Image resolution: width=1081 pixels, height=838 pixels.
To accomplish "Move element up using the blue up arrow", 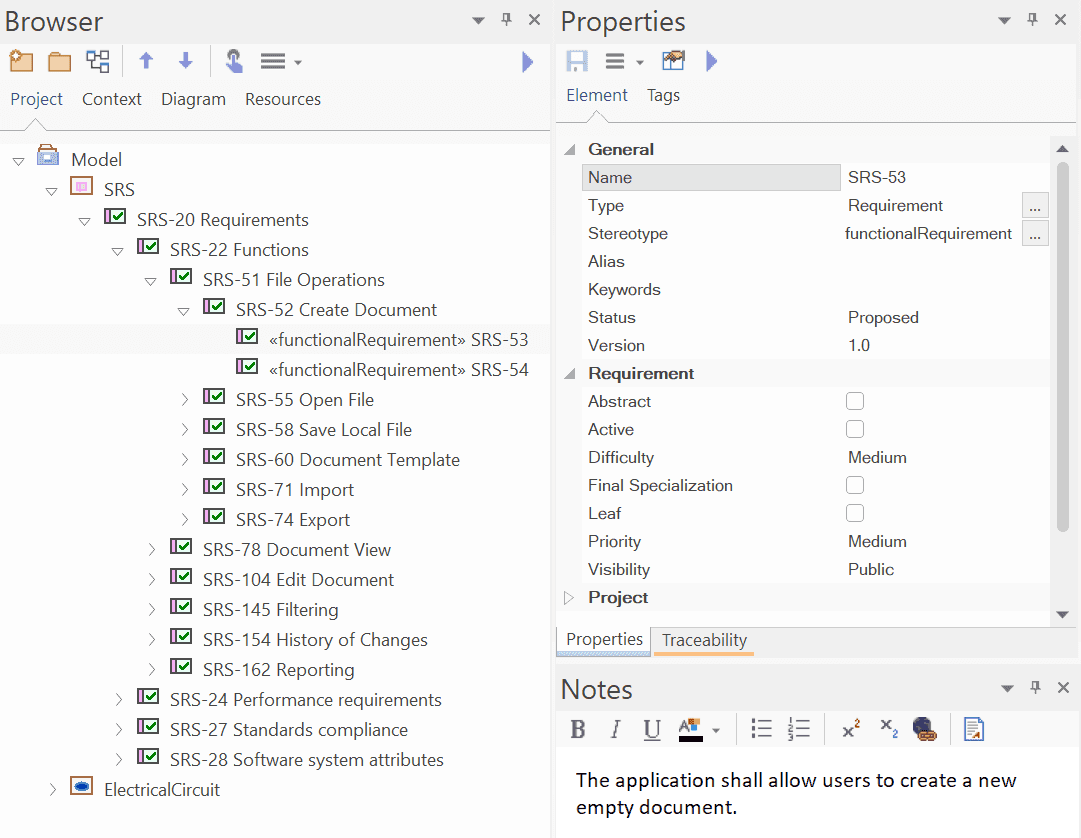I will [146, 61].
